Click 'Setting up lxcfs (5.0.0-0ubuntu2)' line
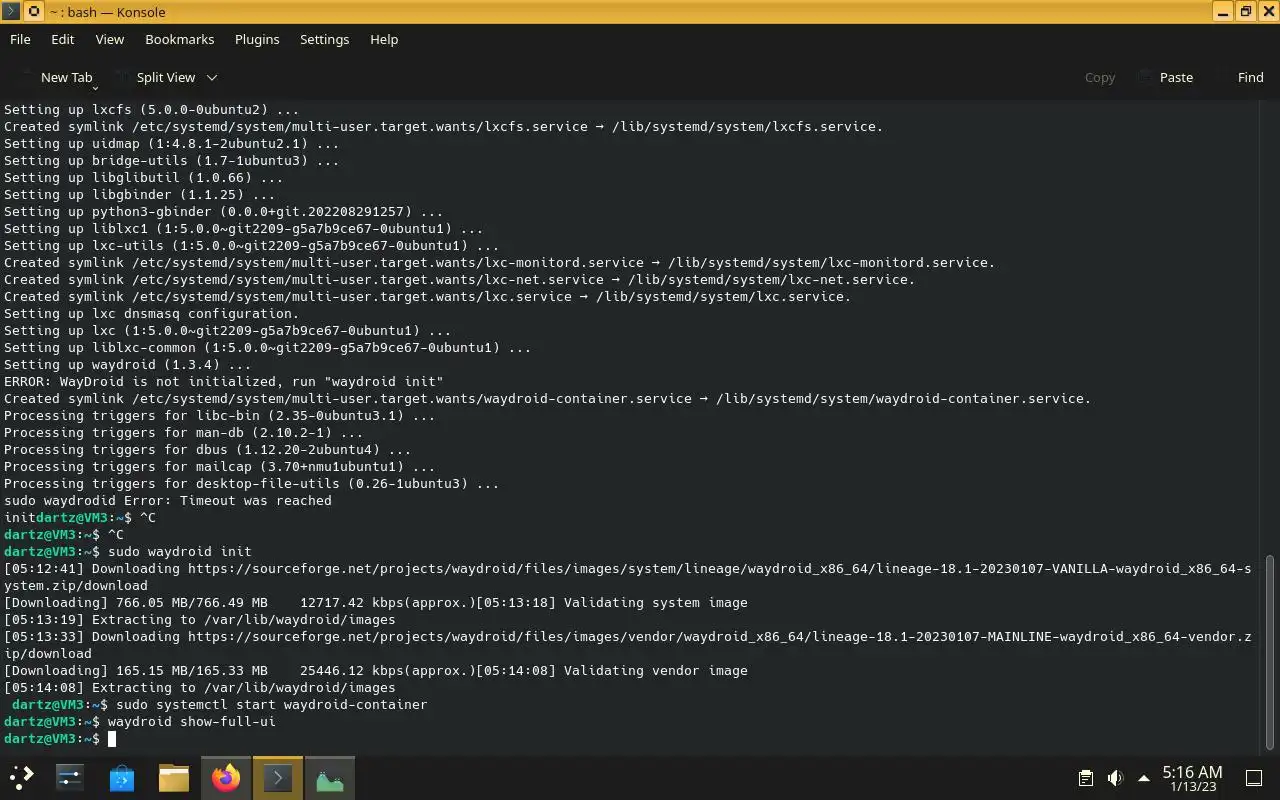 pyautogui.click(x=151, y=109)
